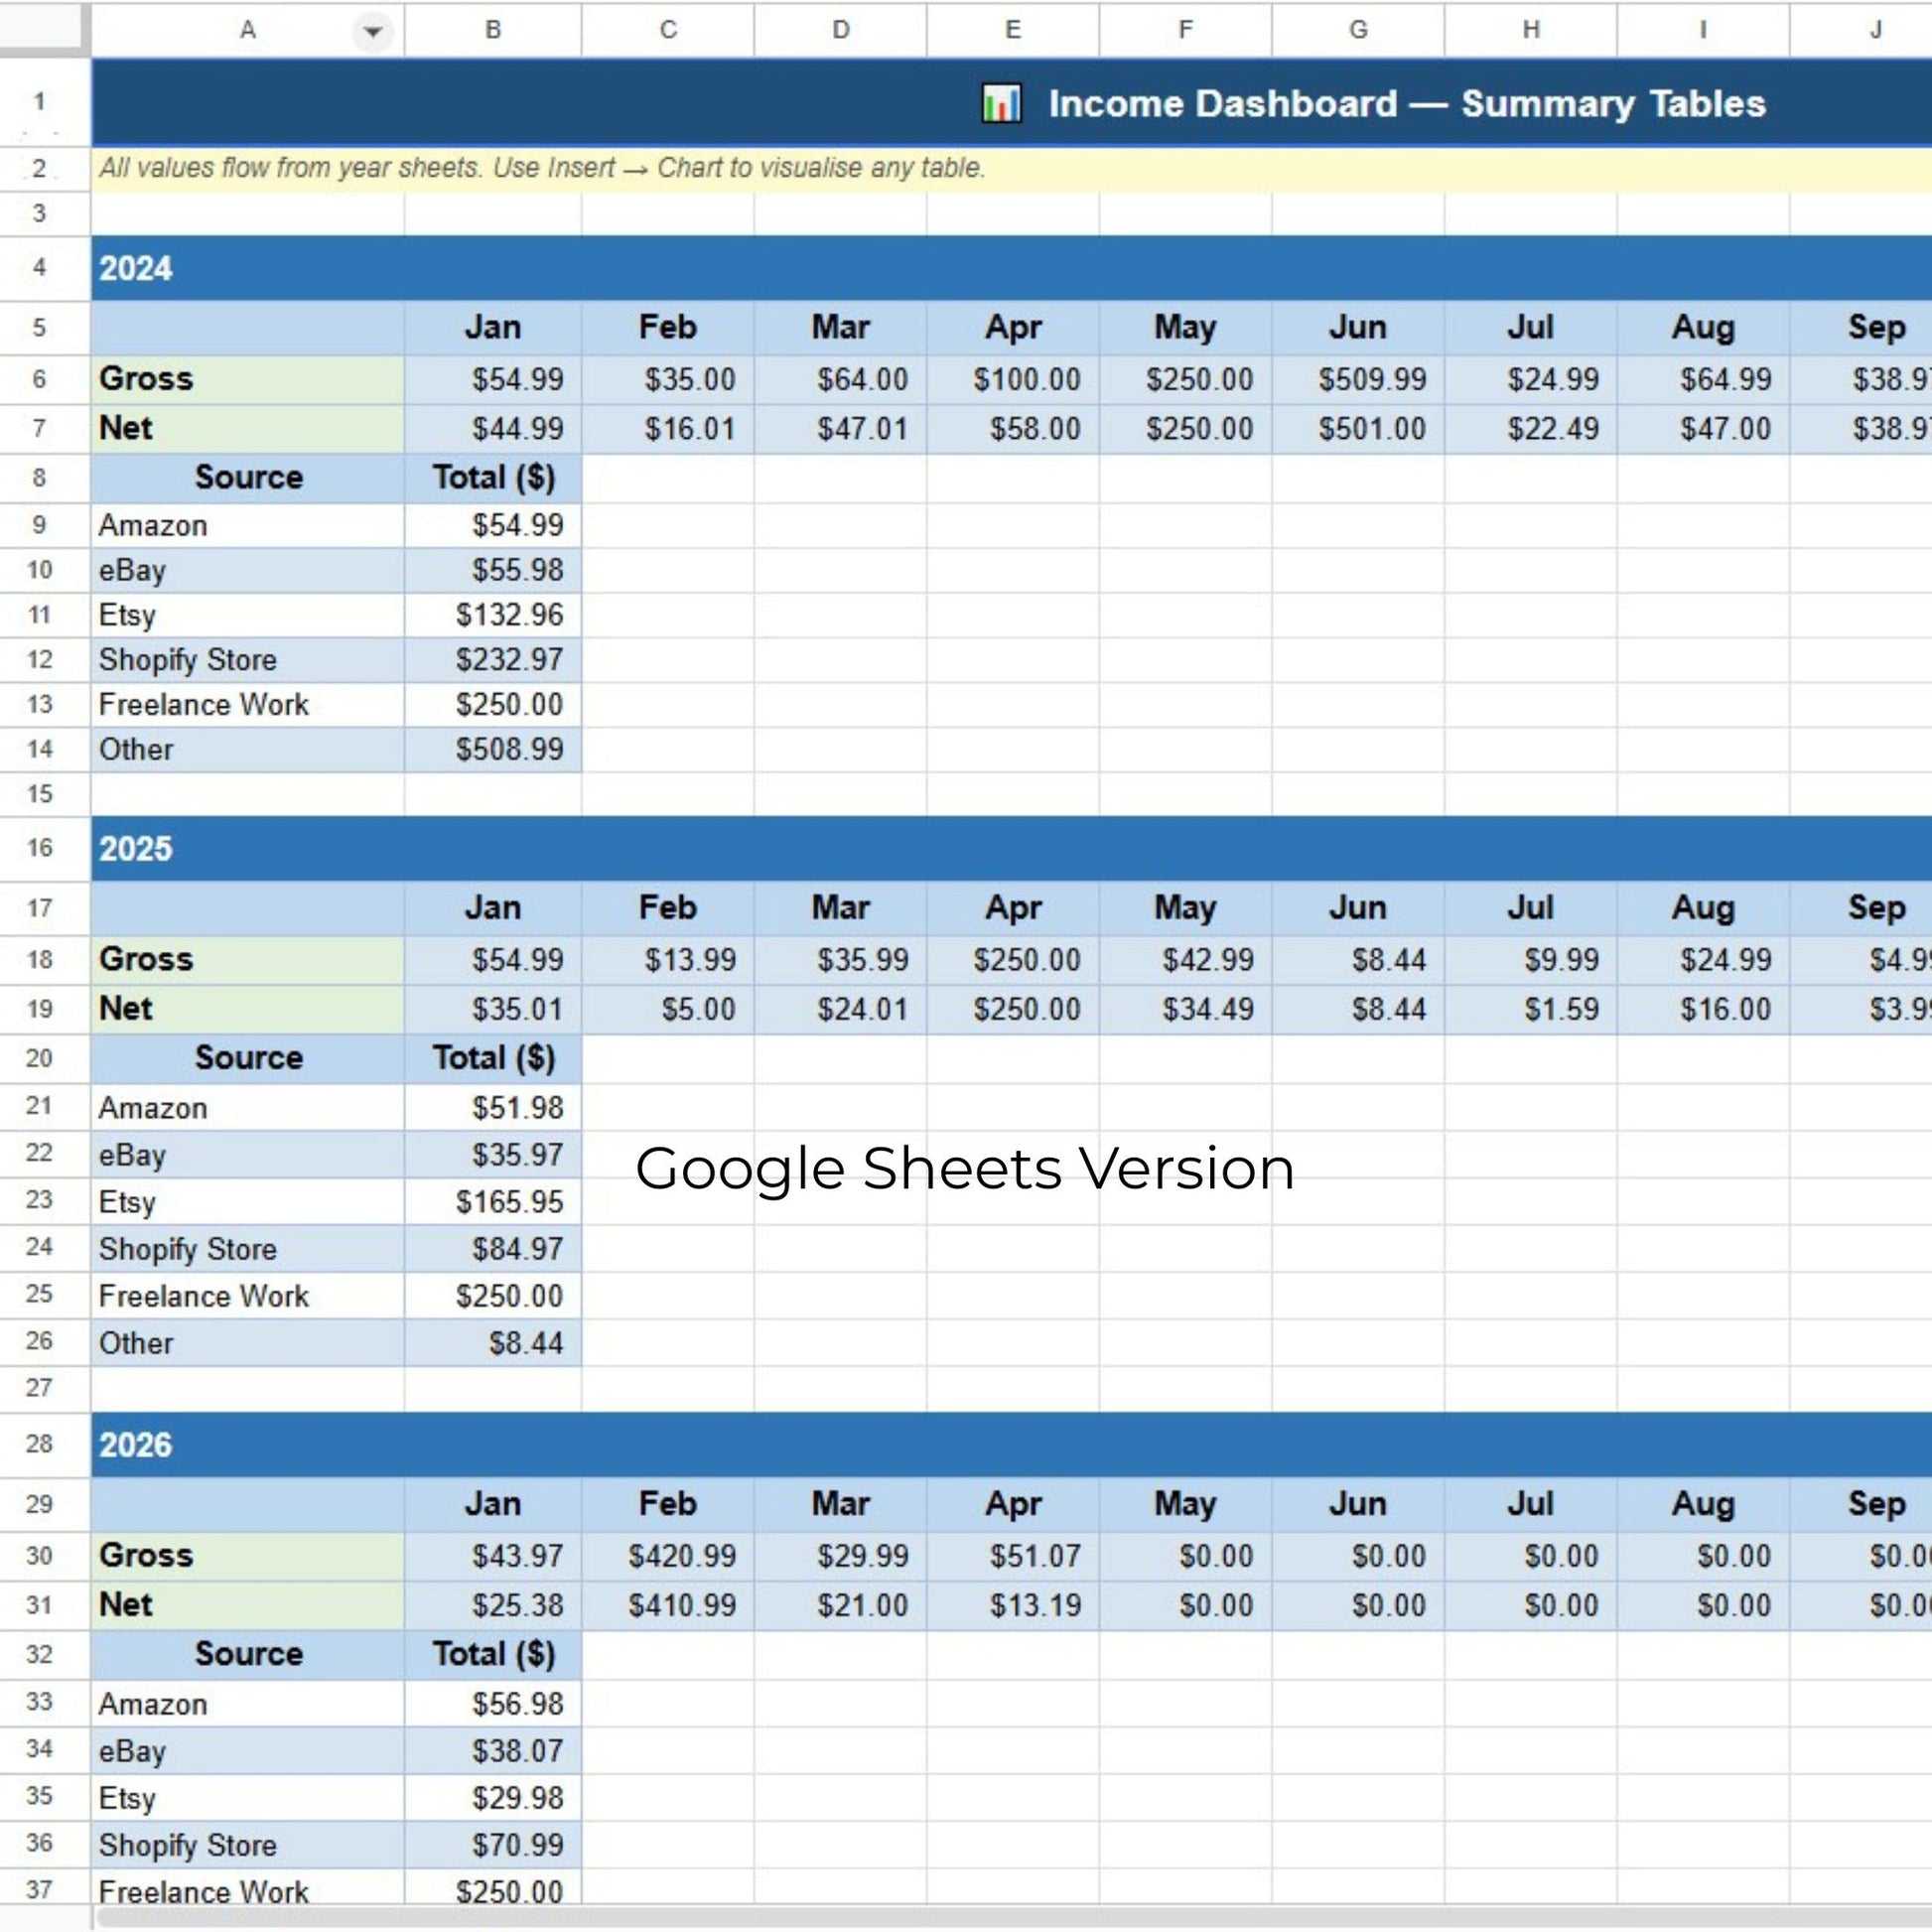Click the horizontal scrollbar at bottom
Image resolution: width=1932 pixels, height=1932 pixels.
click(x=1012, y=1918)
